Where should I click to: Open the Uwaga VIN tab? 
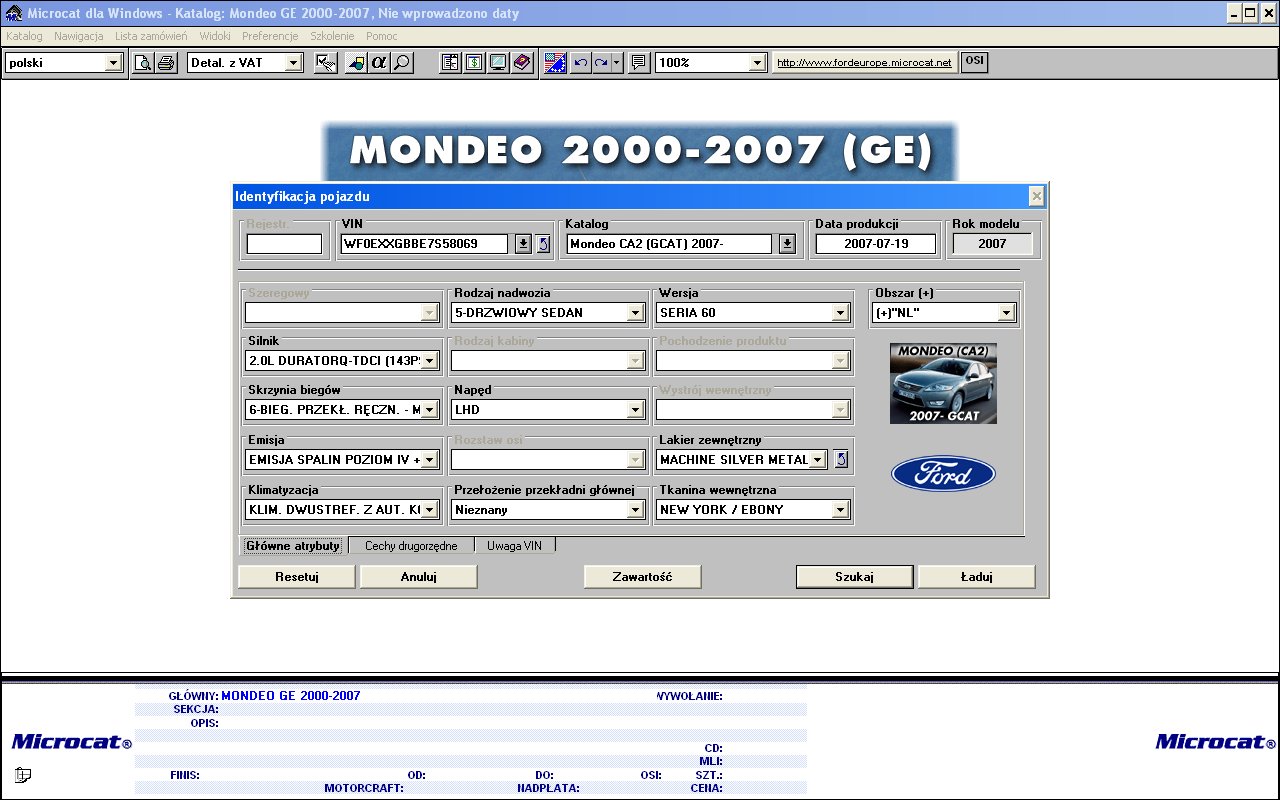click(514, 546)
